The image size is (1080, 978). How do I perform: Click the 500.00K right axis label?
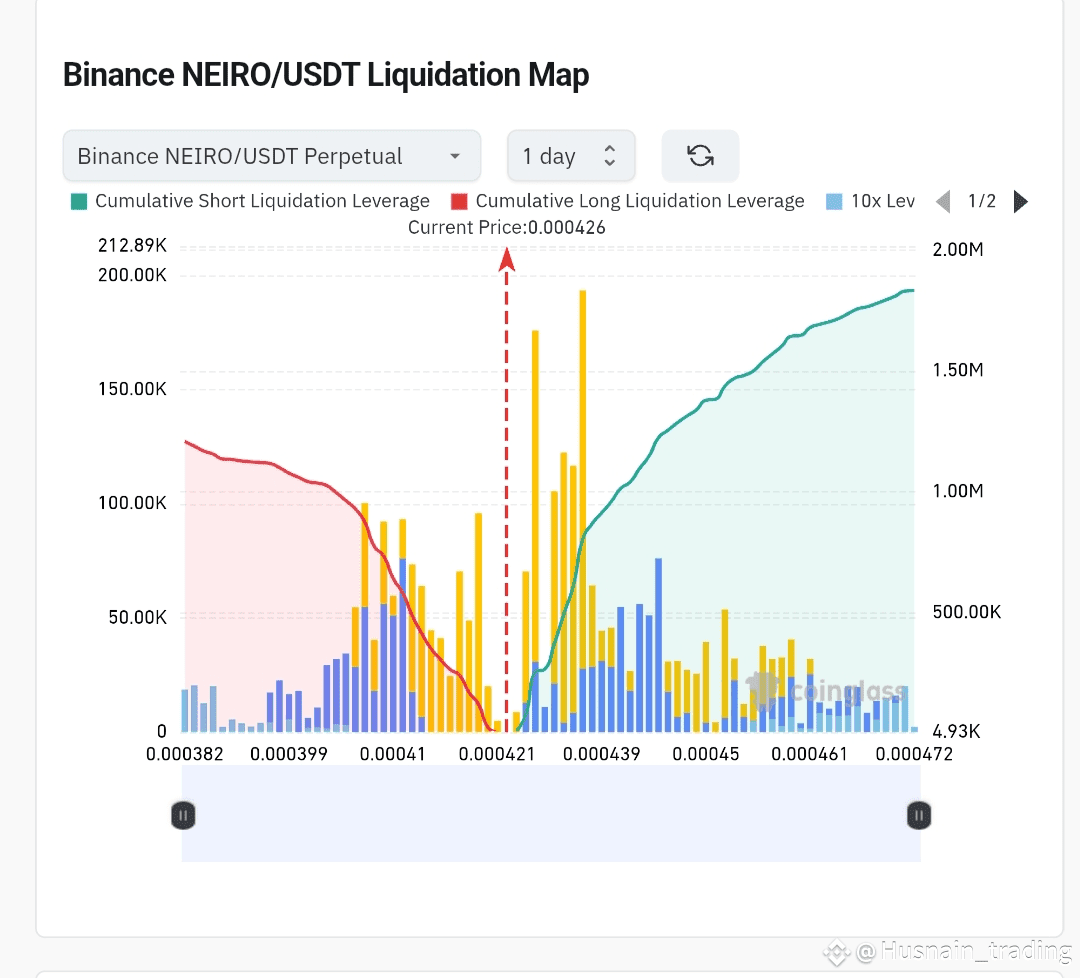(x=966, y=612)
